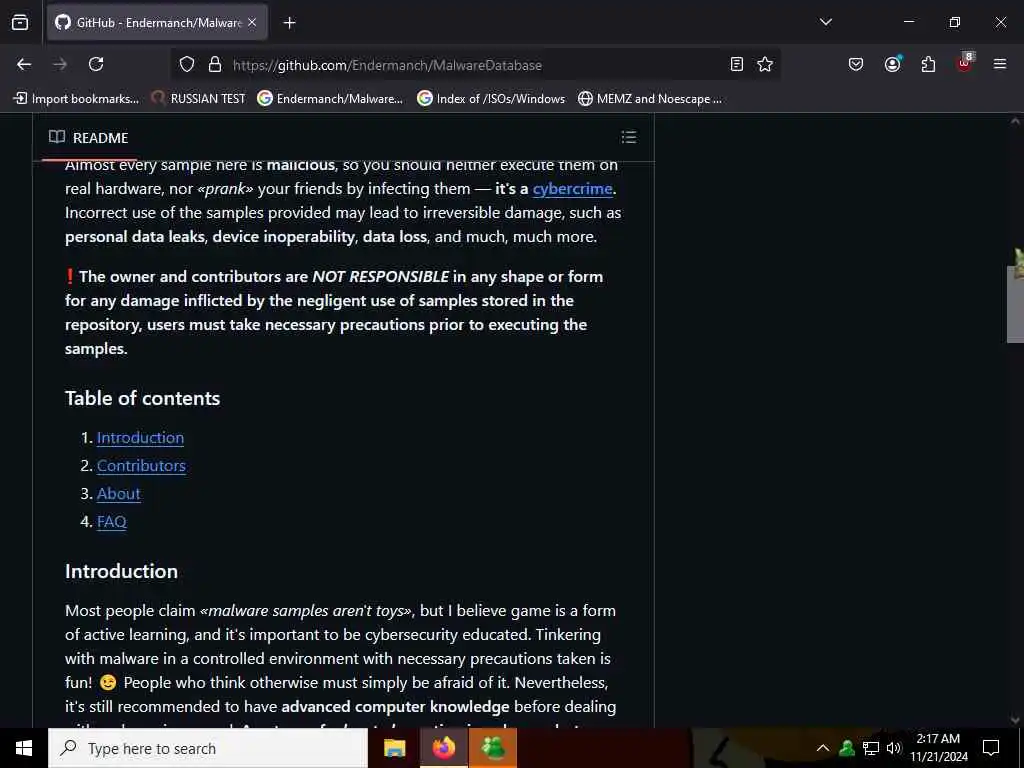Viewport: 1024px width, 768px height.
Task: Open Endermanch/Malware... bookmark
Action: (330, 99)
